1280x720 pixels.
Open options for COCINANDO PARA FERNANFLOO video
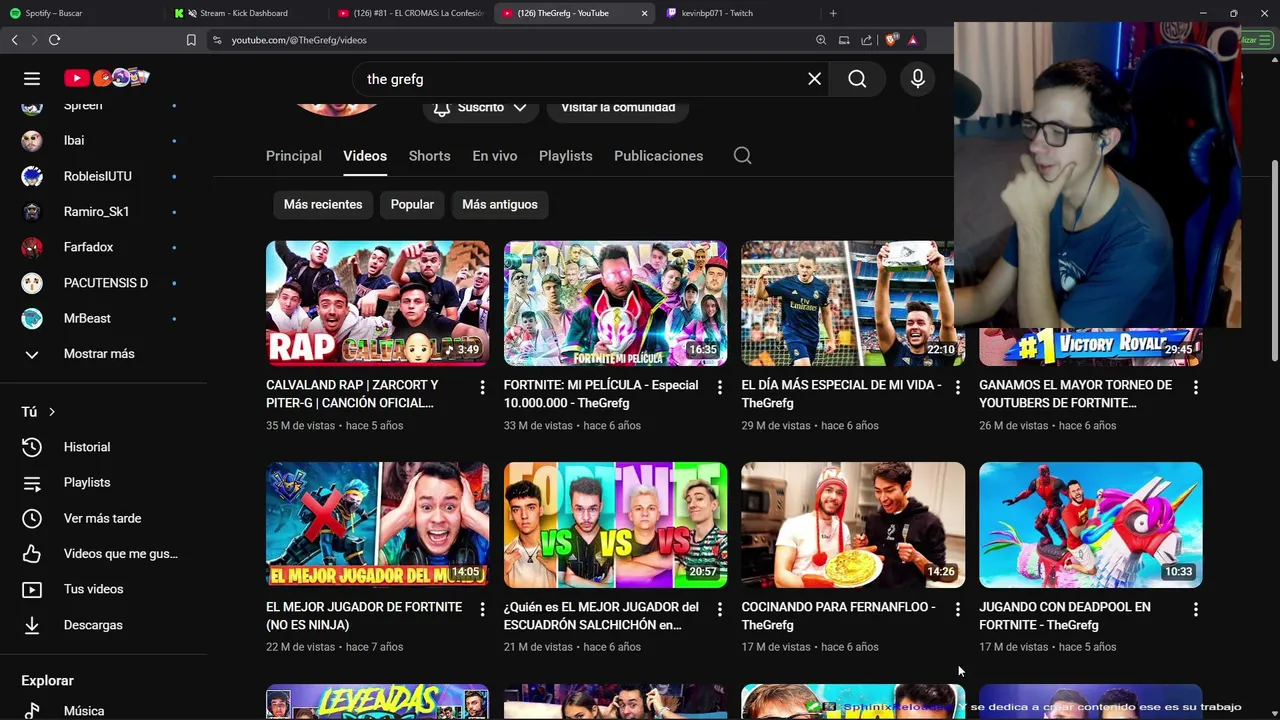957,609
